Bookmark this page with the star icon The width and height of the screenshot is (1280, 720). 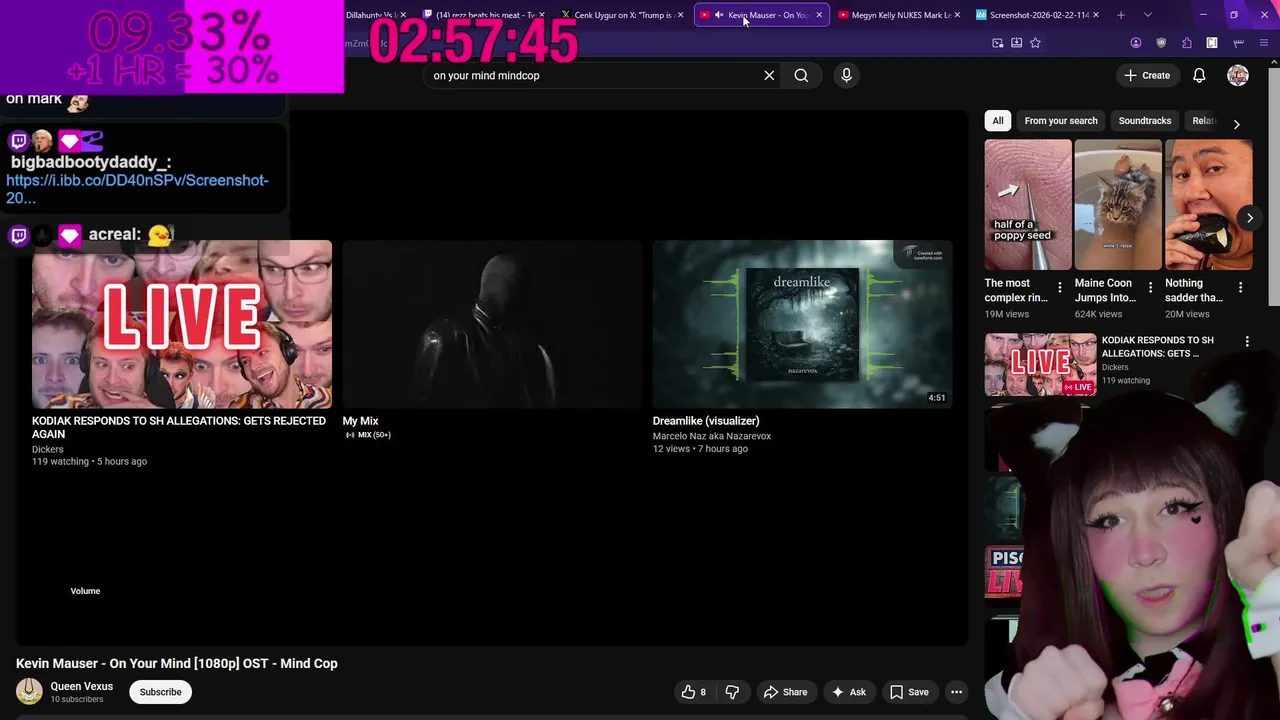(1035, 43)
